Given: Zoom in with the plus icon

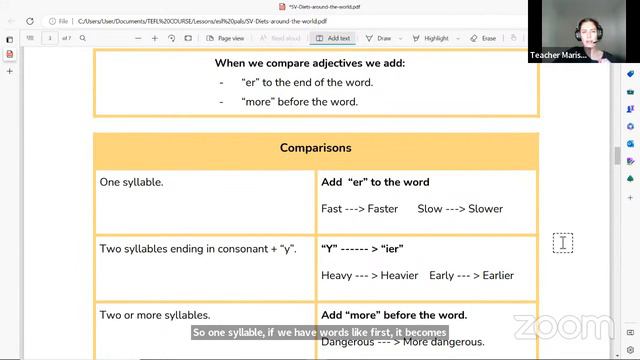Looking at the screenshot, I should tap(155, 38).
